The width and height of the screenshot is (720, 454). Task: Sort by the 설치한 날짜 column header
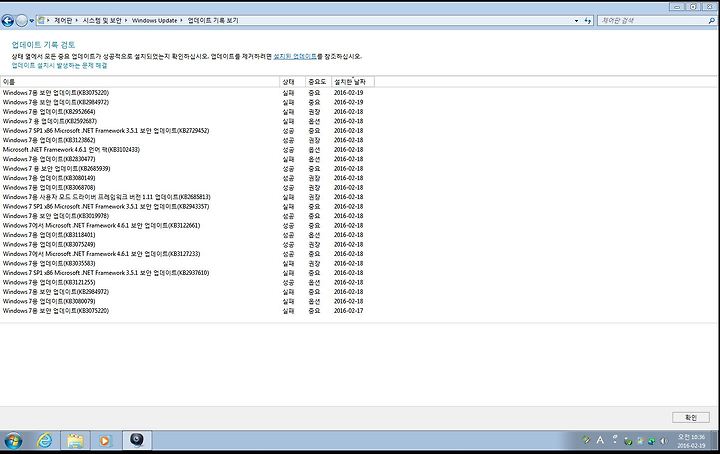coord(353,82)
